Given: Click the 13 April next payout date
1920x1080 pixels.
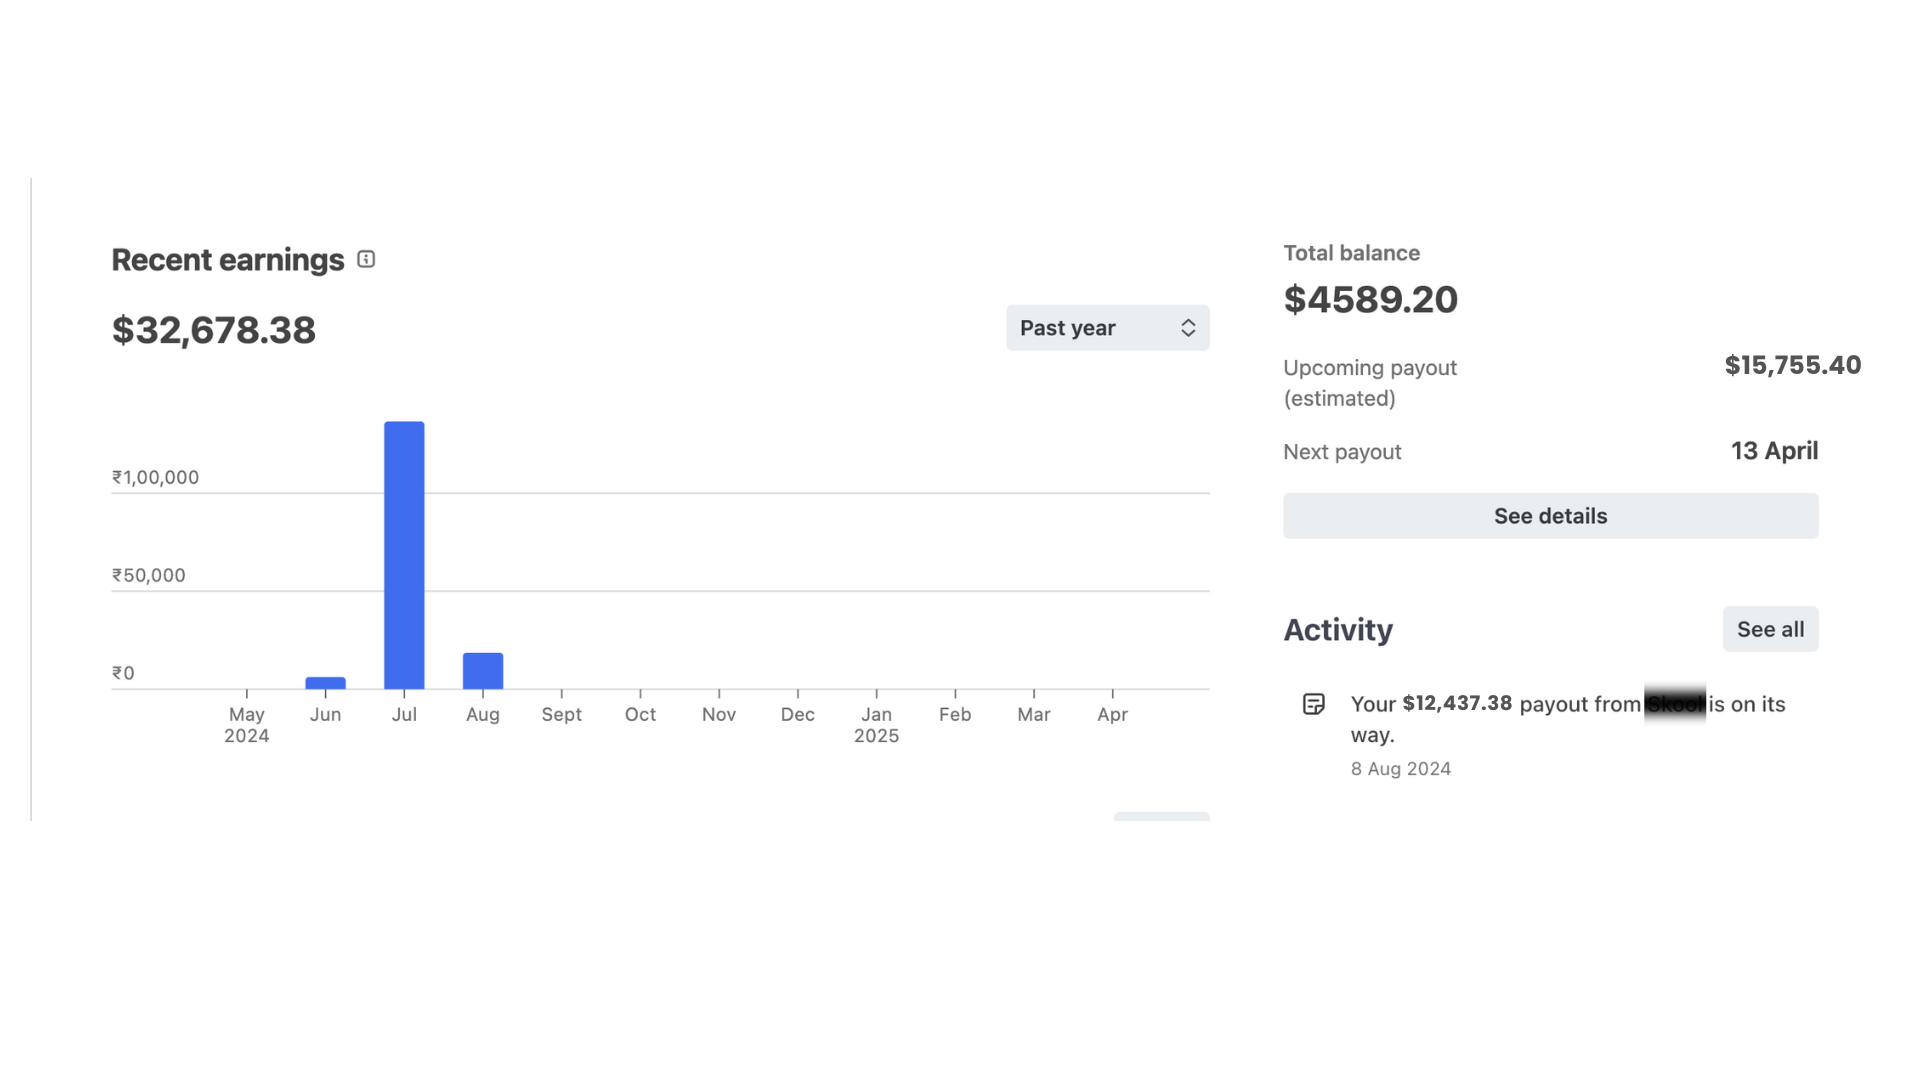Looking at the screenshot, I should (1774, 451).
